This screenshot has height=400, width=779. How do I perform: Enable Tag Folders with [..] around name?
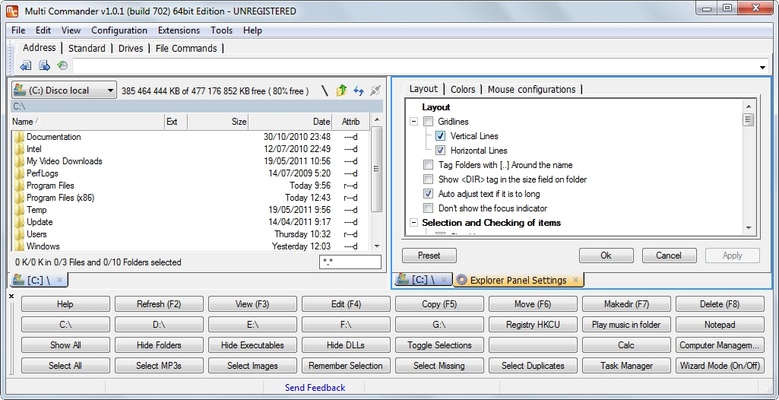pyautogui.click(x=428, y=164)
